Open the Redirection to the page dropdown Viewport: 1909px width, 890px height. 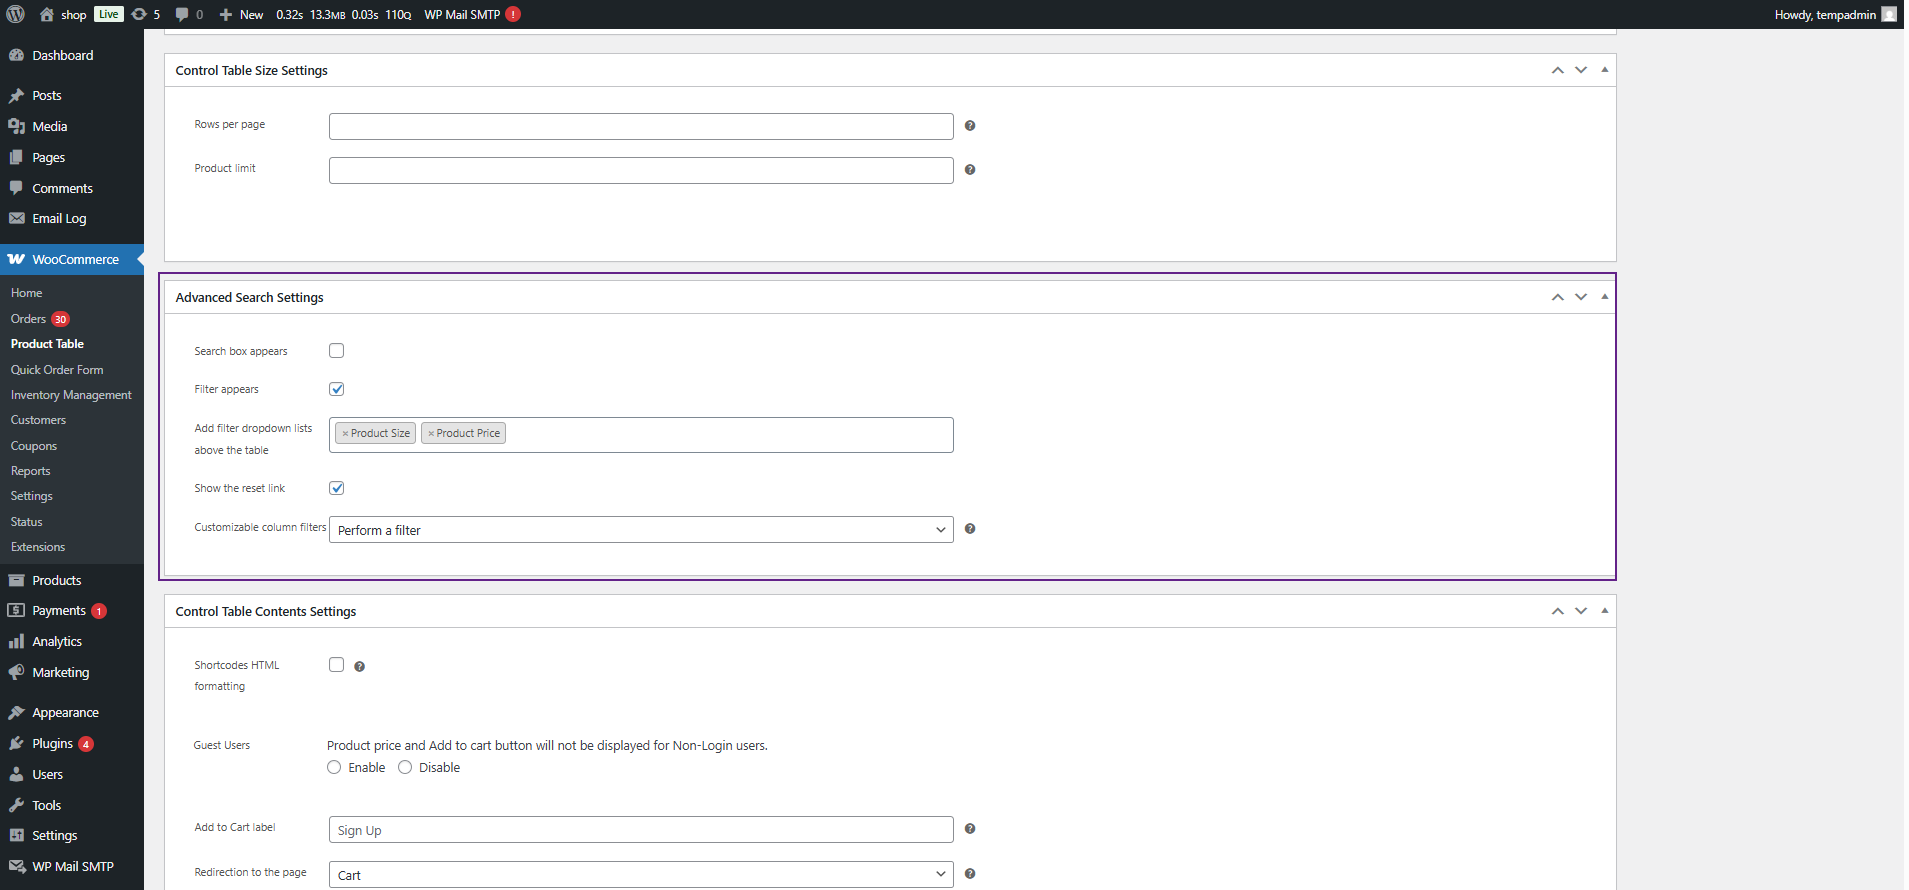coord(640,875)
